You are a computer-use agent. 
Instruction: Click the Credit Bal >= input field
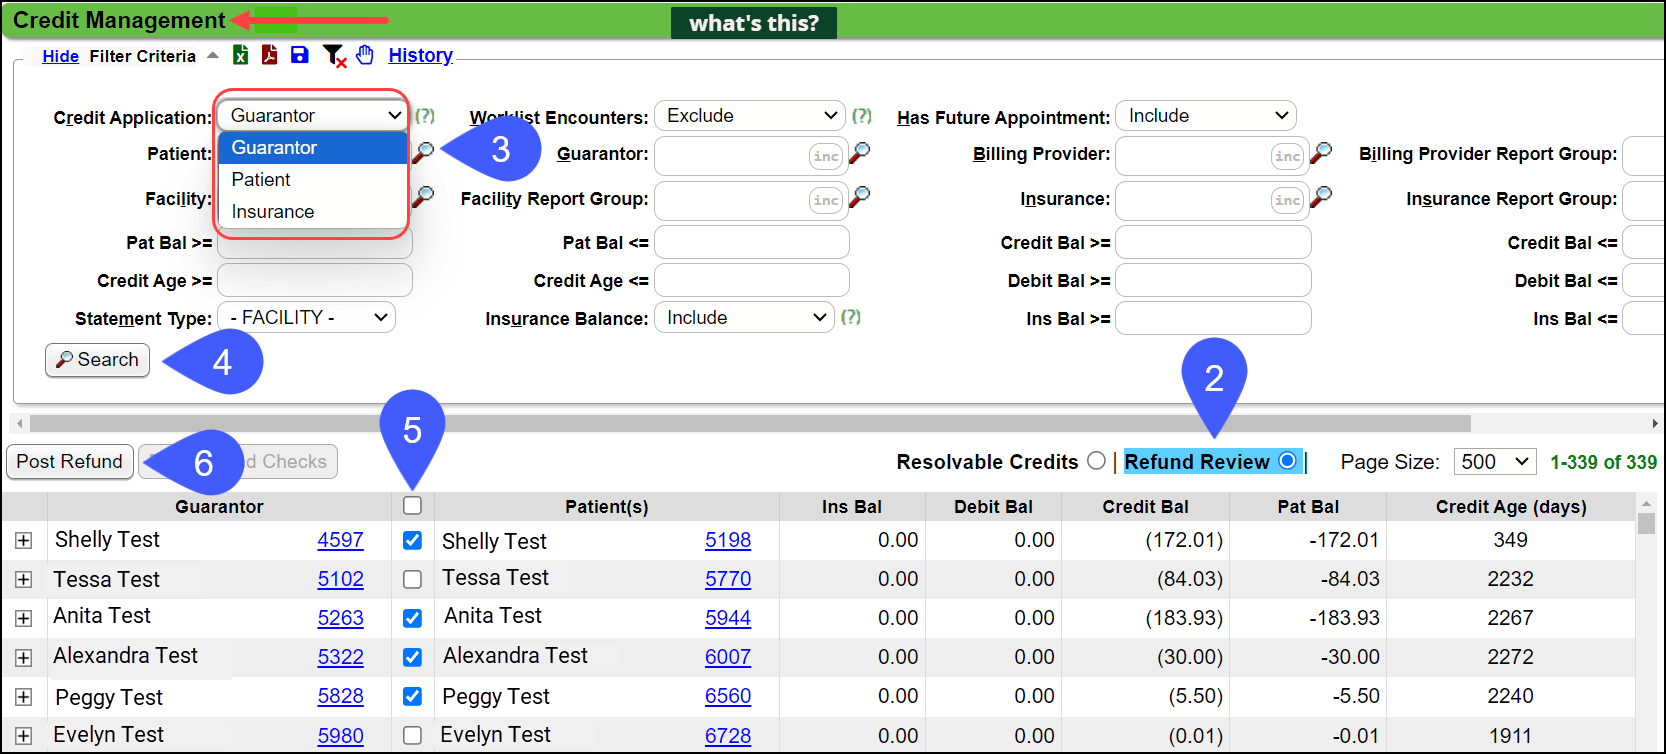click(x=1213, y=242)
